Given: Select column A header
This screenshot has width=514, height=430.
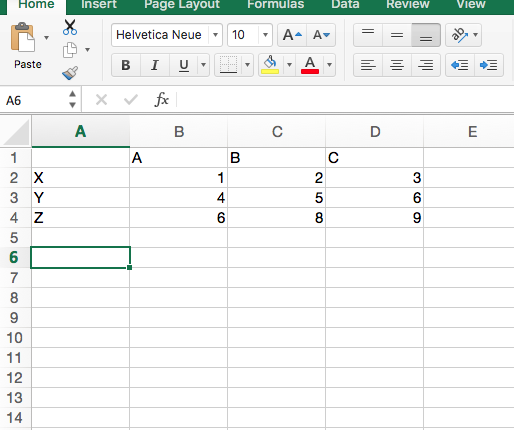Looking at the screenshot, I should click(81, 132).
